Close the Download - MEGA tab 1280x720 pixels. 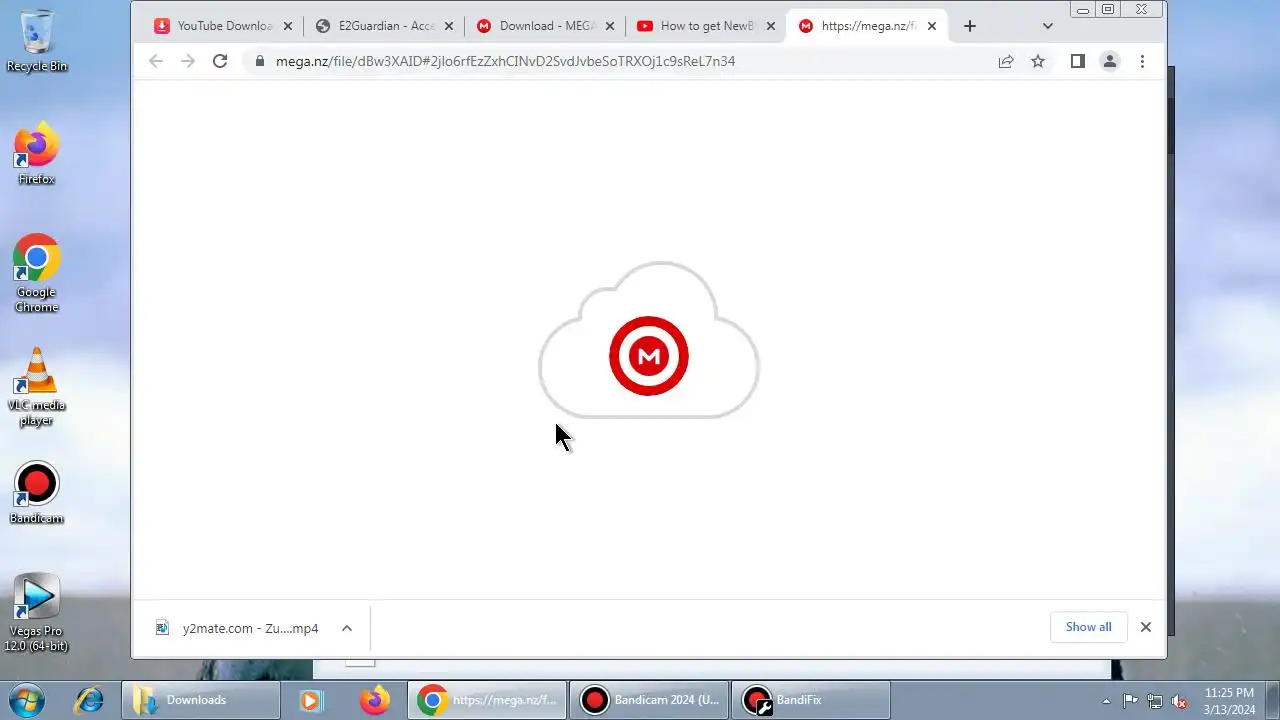pos(610,26)
